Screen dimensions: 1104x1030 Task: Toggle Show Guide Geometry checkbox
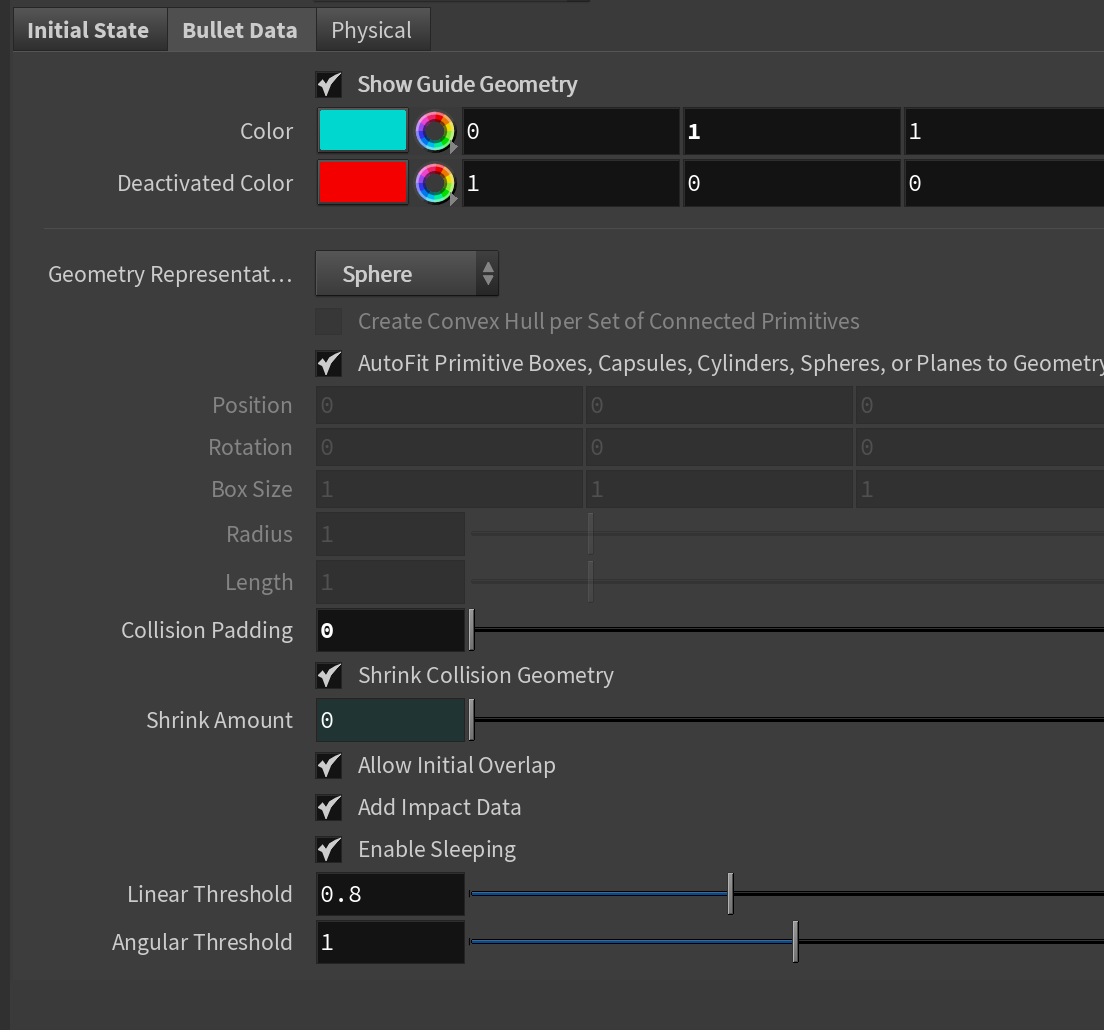(329, 84)
